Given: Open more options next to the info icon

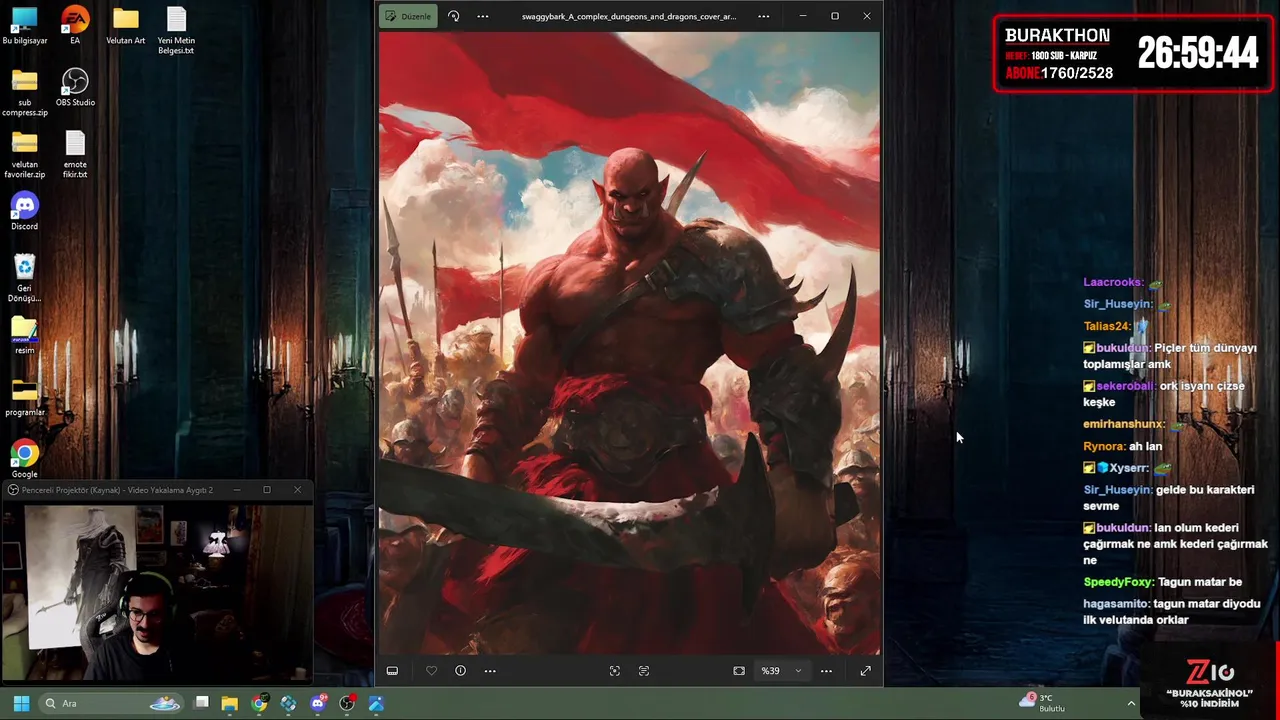Looking at the screenshot, I should [x=490, y=671].
